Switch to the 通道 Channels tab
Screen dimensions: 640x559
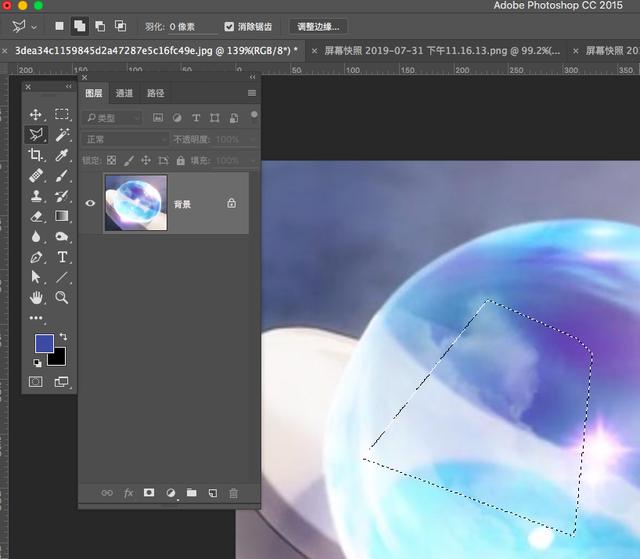[x=124, y=93]
